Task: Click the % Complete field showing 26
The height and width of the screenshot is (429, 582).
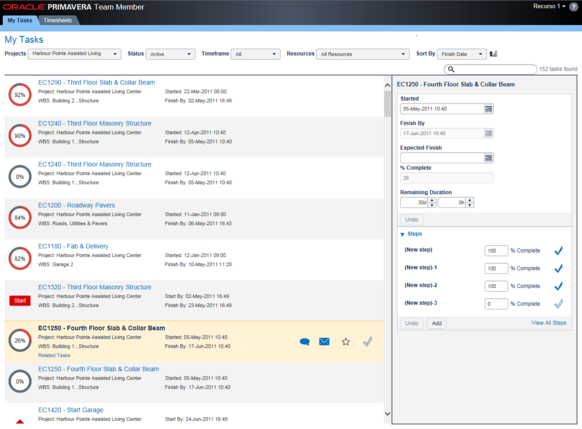Action: [447, 178]
